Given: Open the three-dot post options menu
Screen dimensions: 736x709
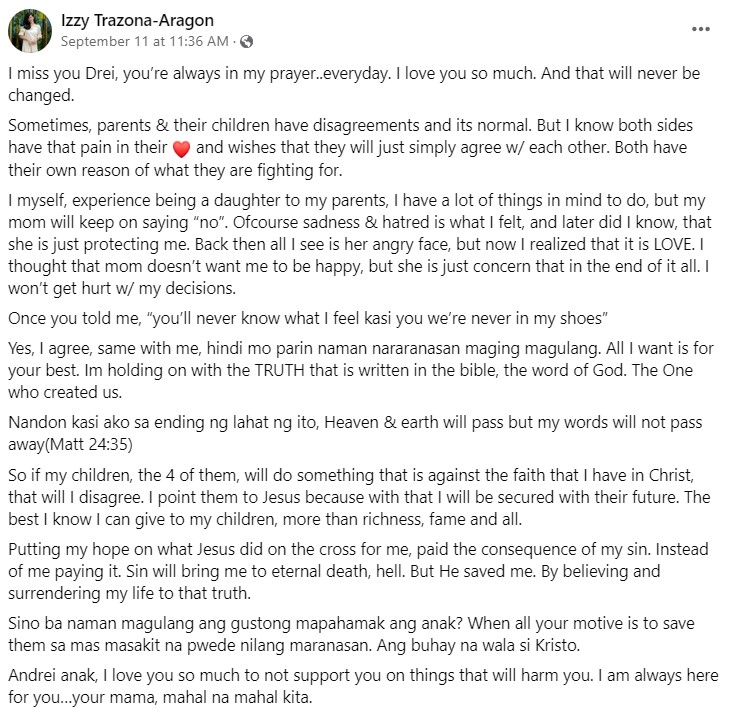Looking at the screenshot, I should (700, 29).
